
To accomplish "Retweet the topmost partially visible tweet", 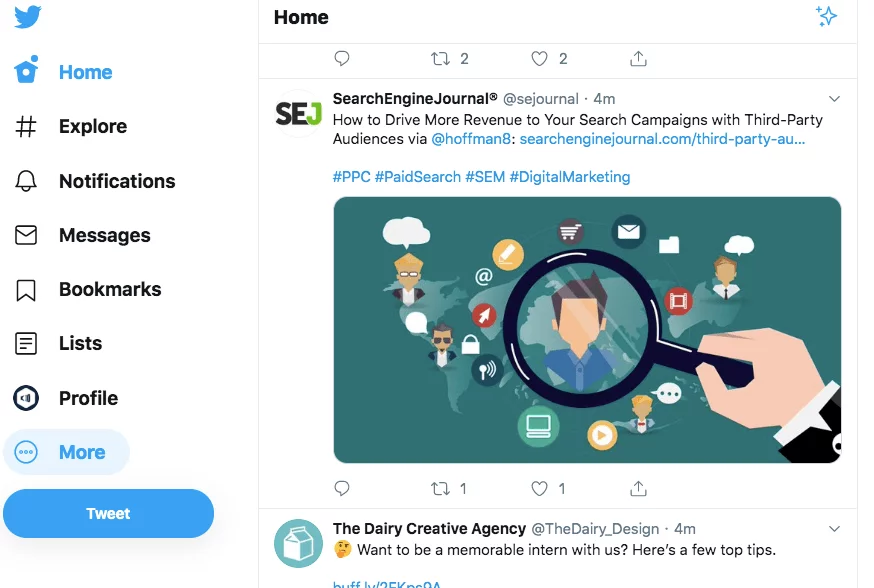I will click(x=440, y=59).
